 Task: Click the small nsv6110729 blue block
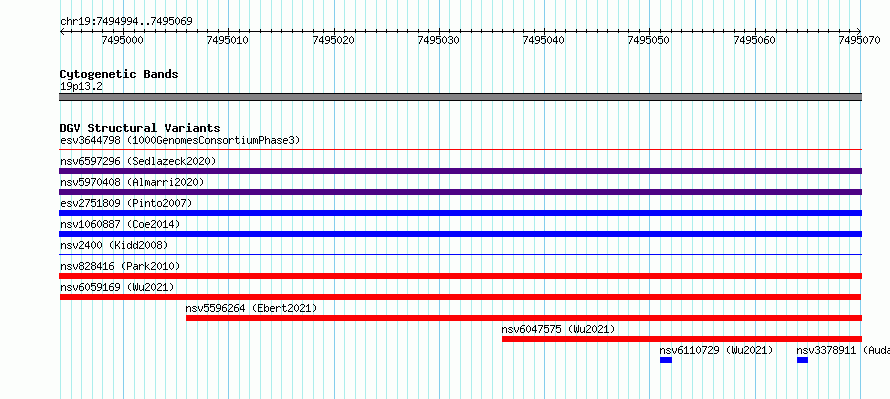coord(666,360)
